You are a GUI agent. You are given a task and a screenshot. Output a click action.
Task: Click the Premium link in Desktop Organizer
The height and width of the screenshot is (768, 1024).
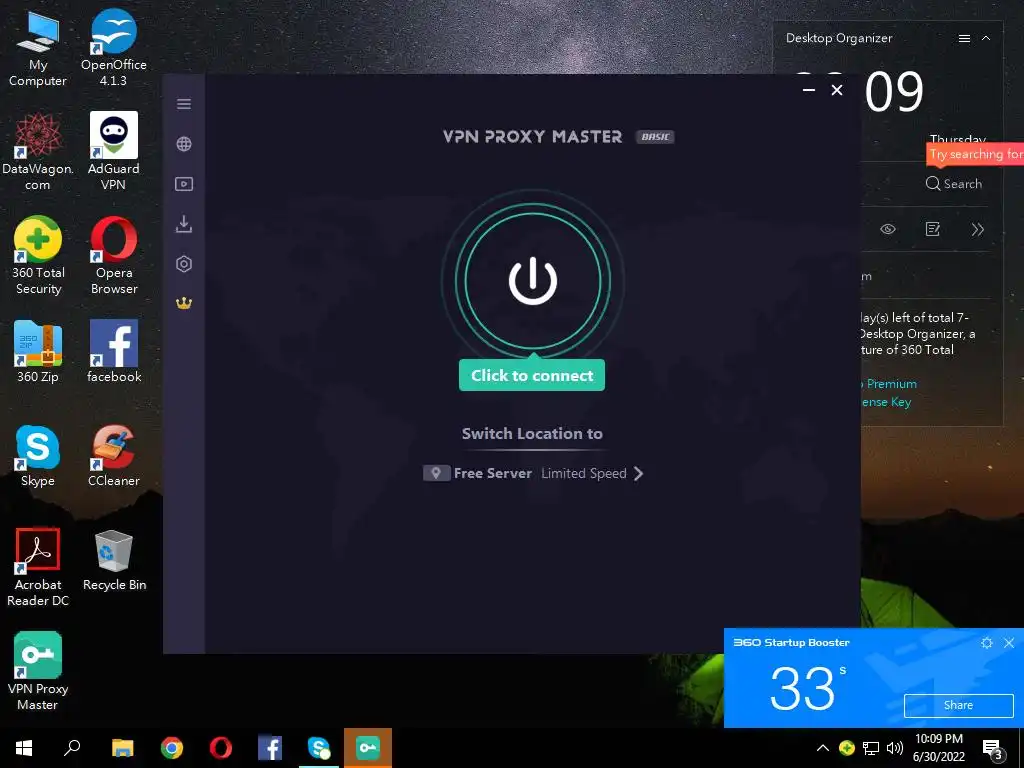pos(891,384)
